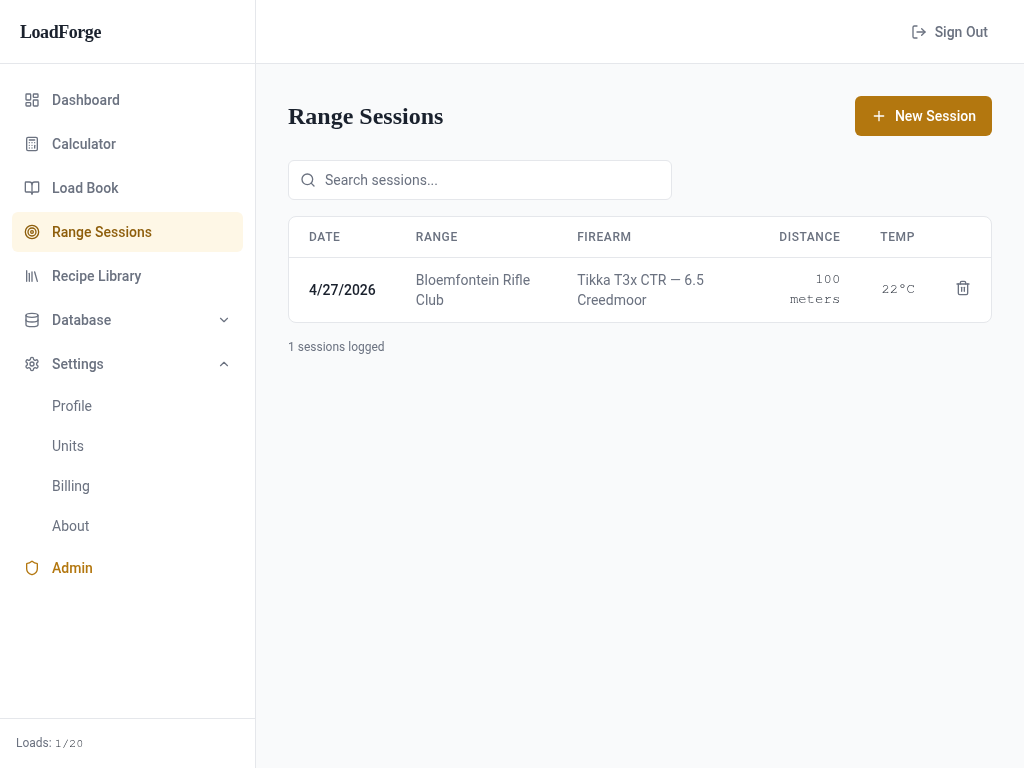Click the plus icon in New Session
The image size is (1024, 768).
click(879, 116)
